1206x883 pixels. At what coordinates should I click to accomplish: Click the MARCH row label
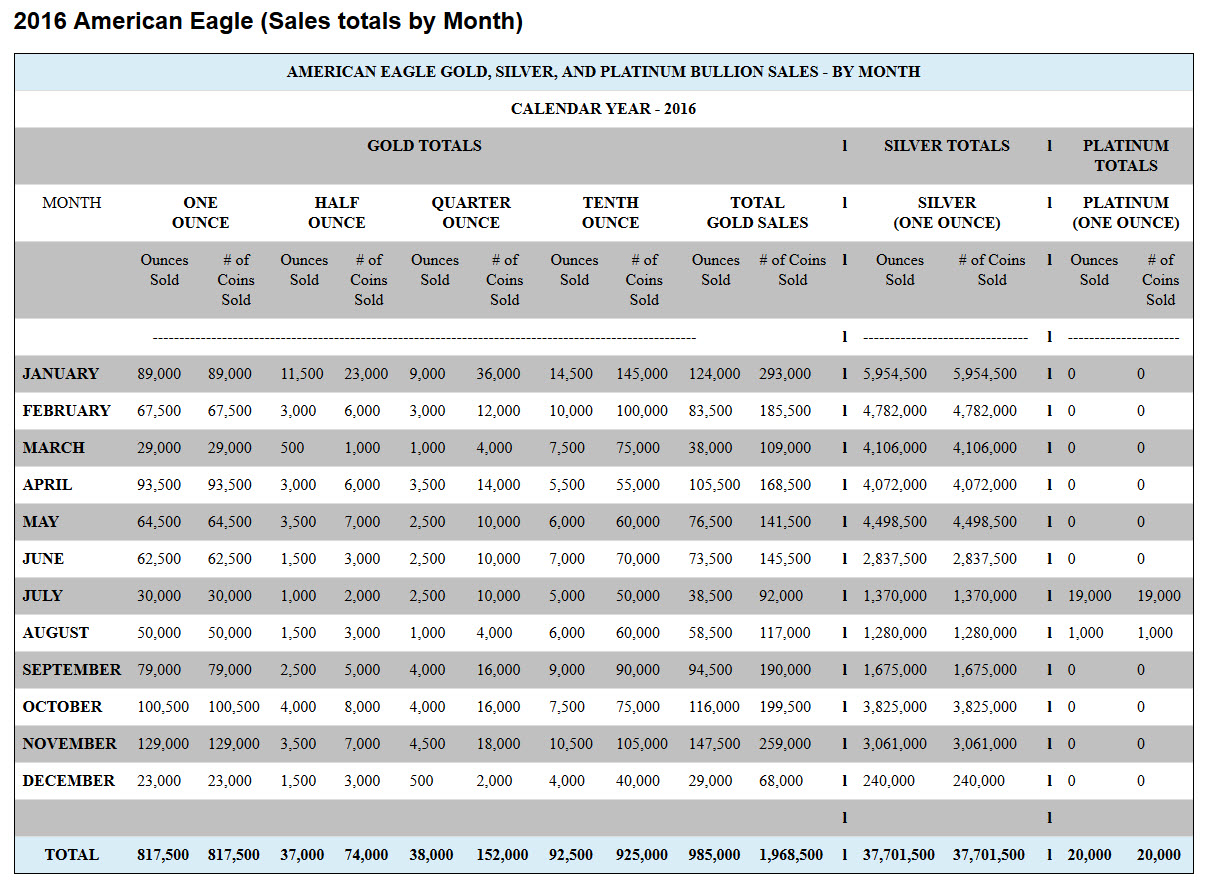[54, 448]
